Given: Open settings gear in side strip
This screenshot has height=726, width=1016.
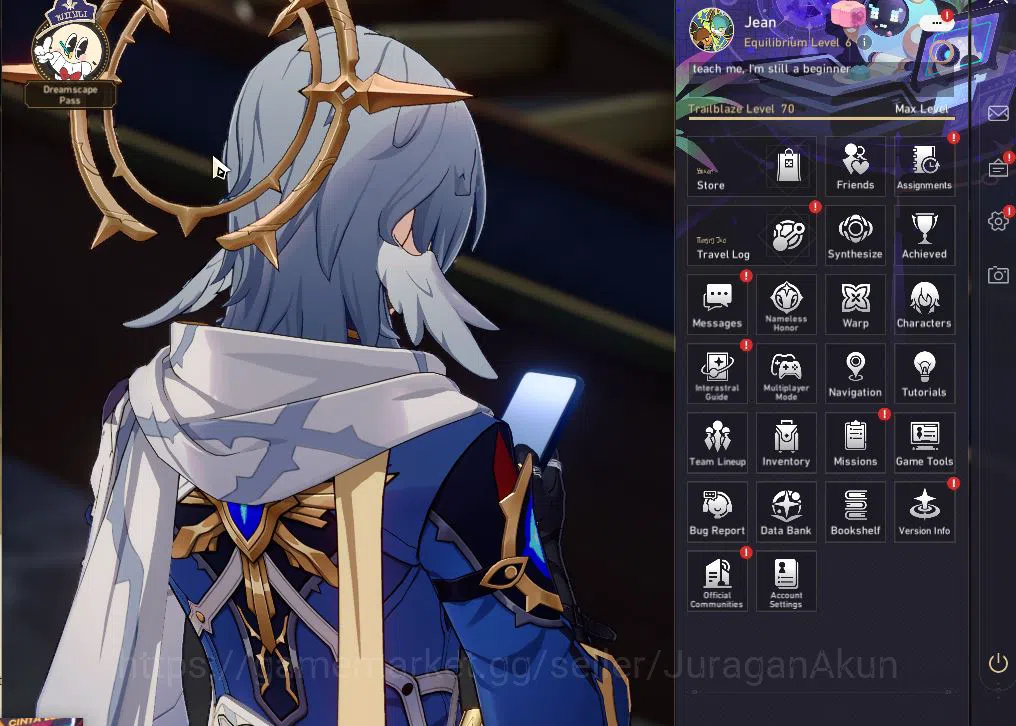Looking at the screenshot, I should point(998,220).
